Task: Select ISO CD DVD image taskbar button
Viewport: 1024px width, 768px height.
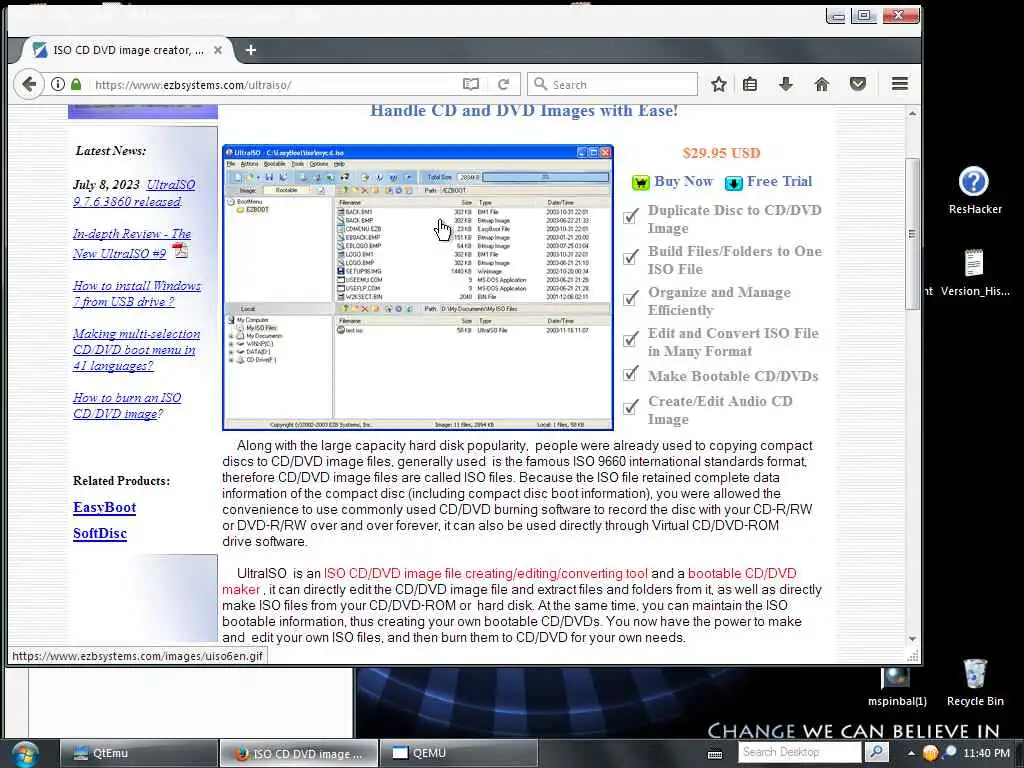Action: [299, 753]
